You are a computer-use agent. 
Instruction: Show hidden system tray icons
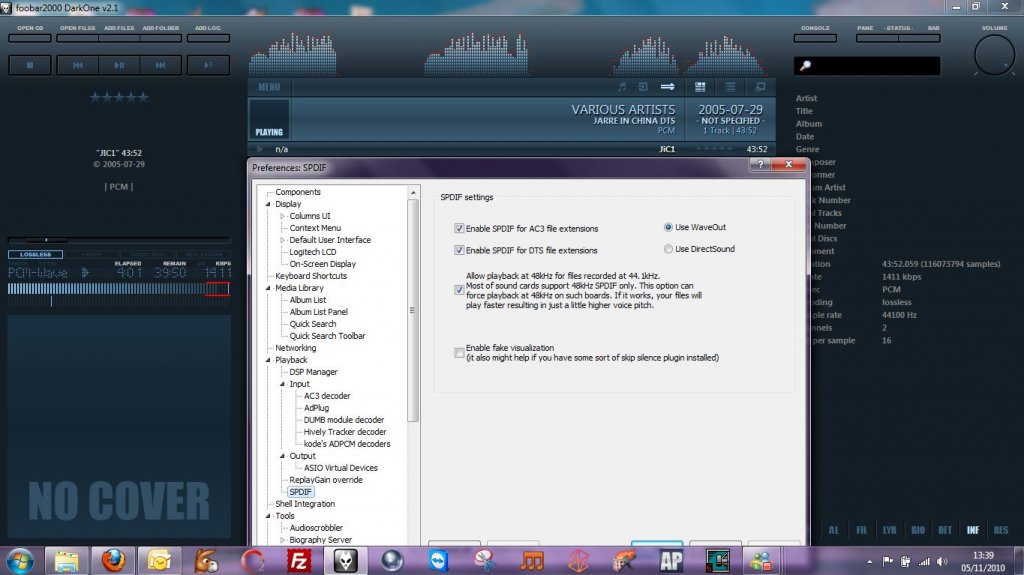tap(869, 561)
